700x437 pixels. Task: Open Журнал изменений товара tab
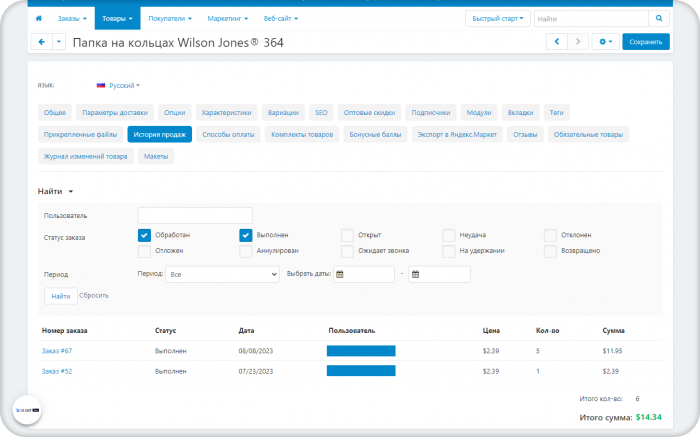click(x=86, y=156)
